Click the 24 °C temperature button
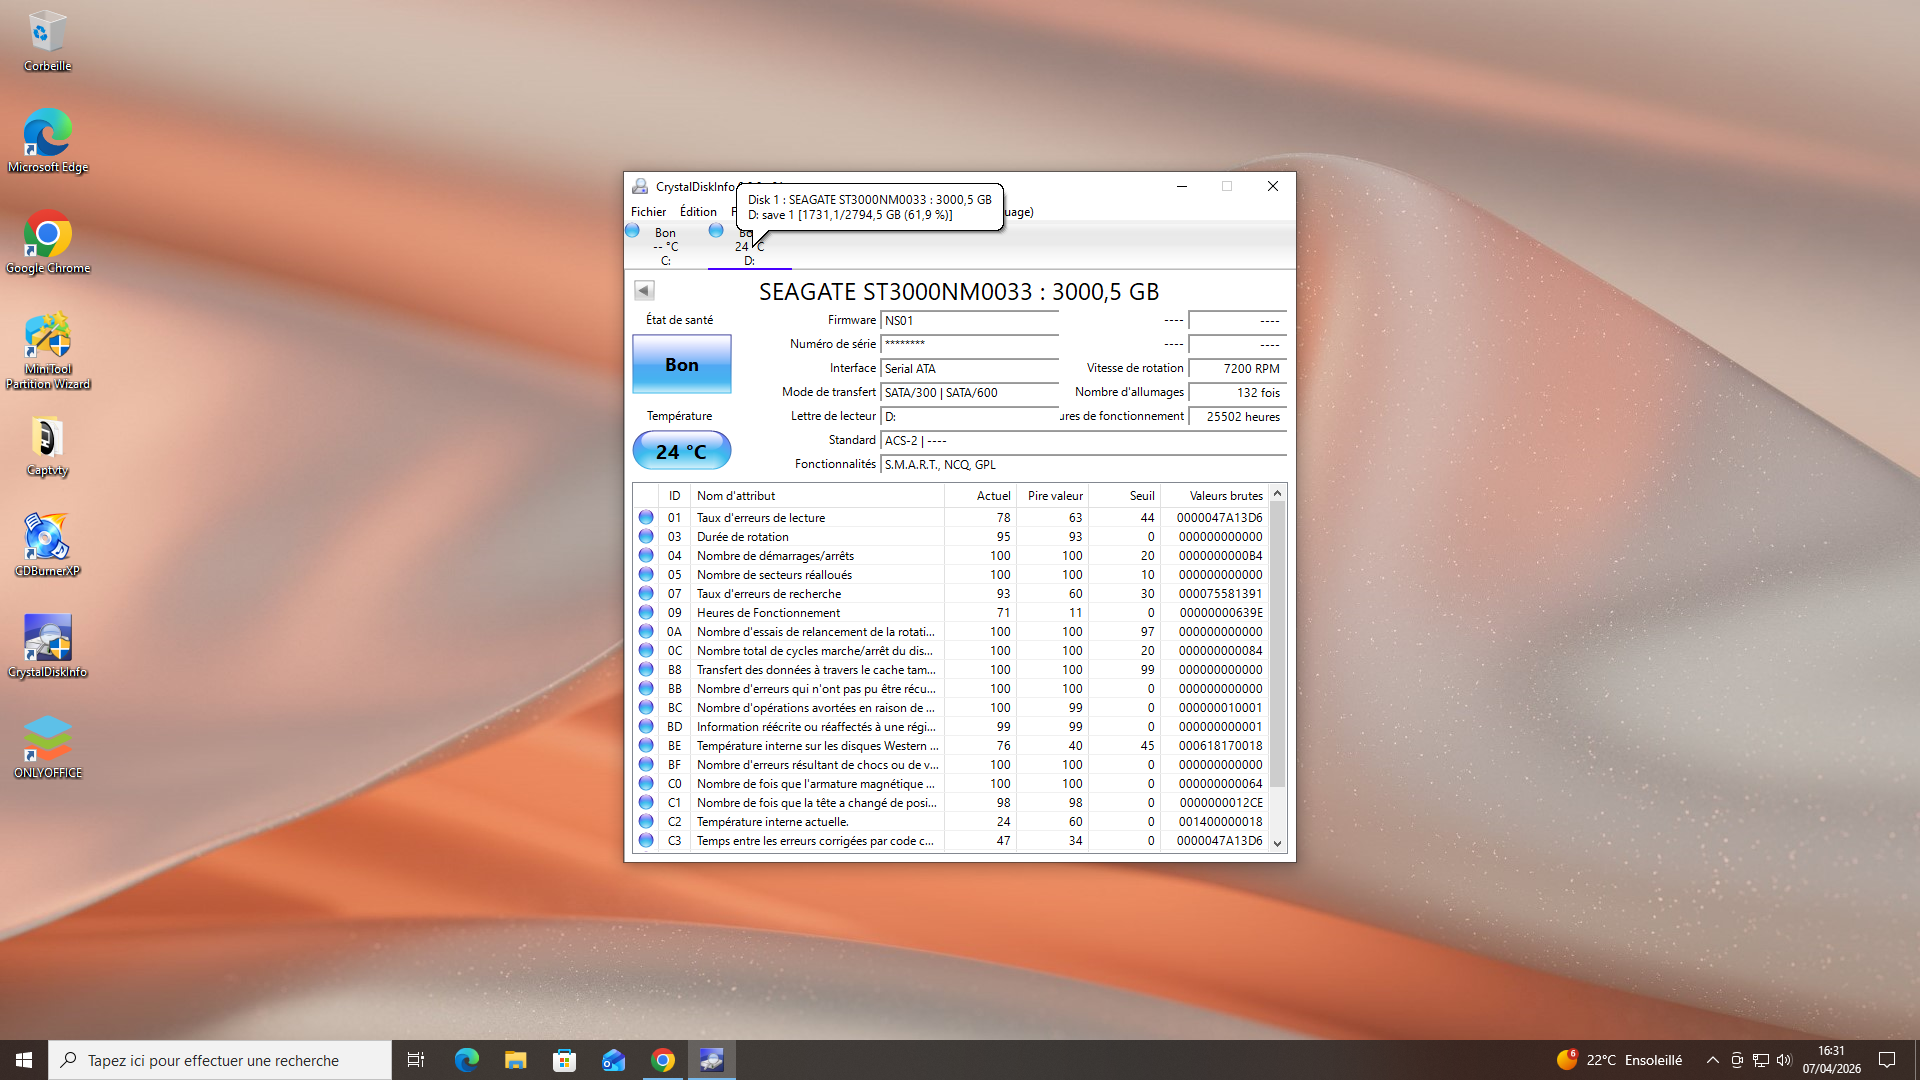This screenshot has height=1080, width=1920. (682, 451)
